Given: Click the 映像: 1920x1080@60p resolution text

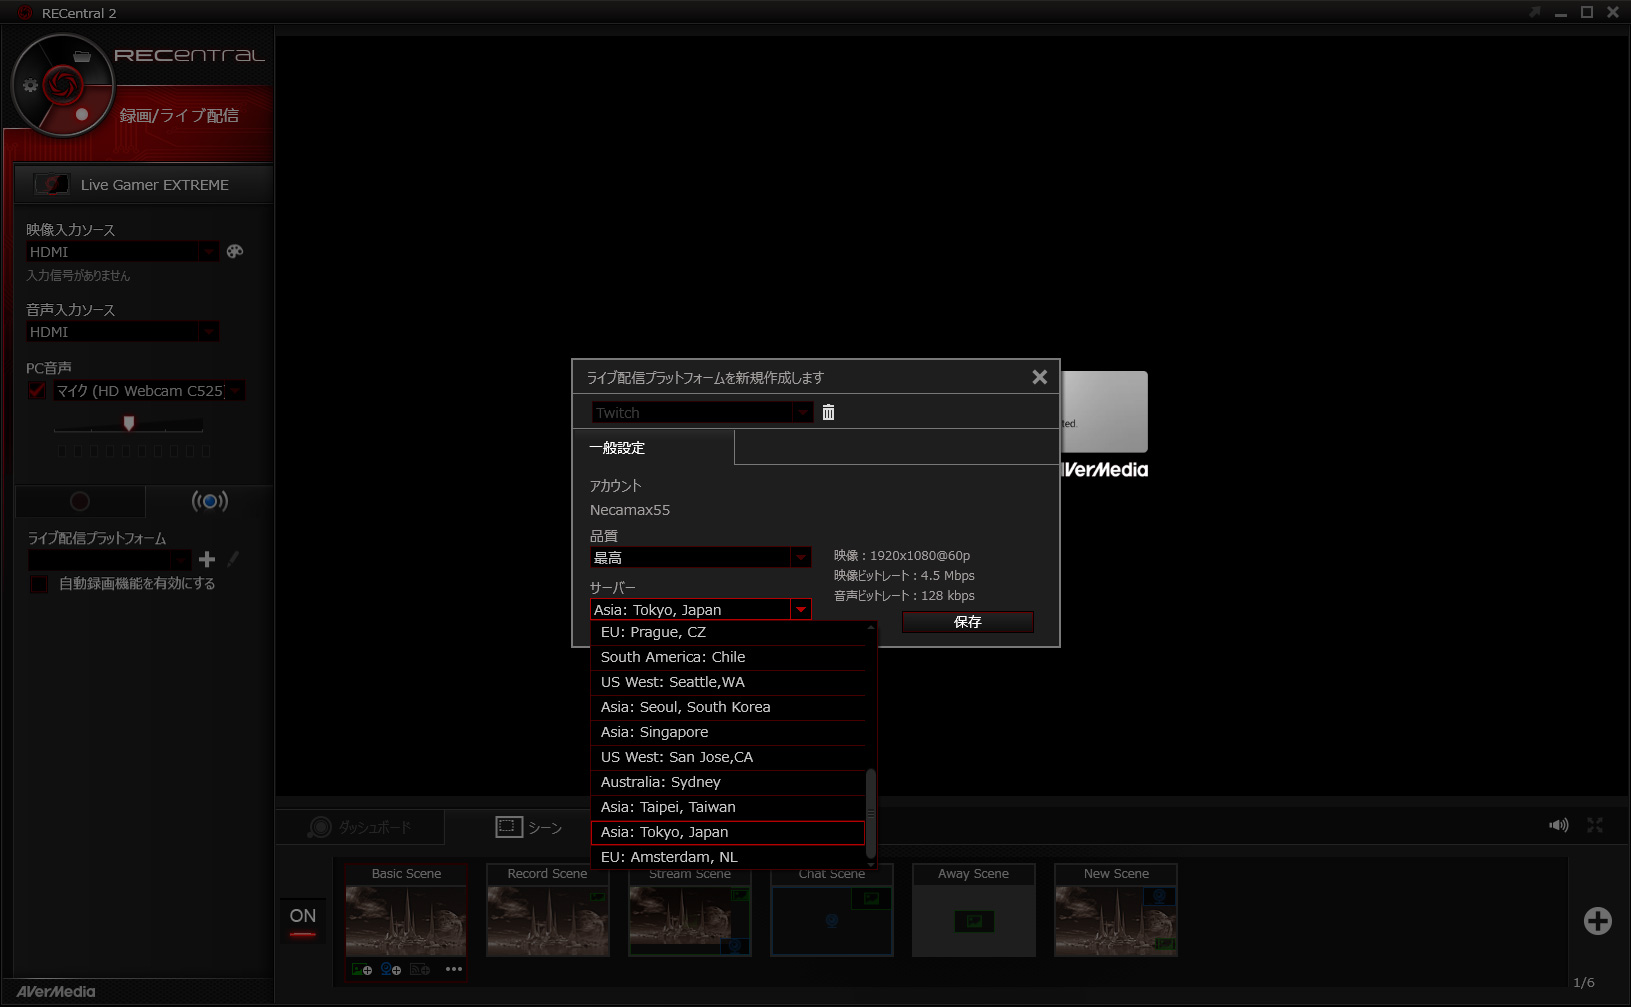Looking at the screenshot, I should (902, 556).
